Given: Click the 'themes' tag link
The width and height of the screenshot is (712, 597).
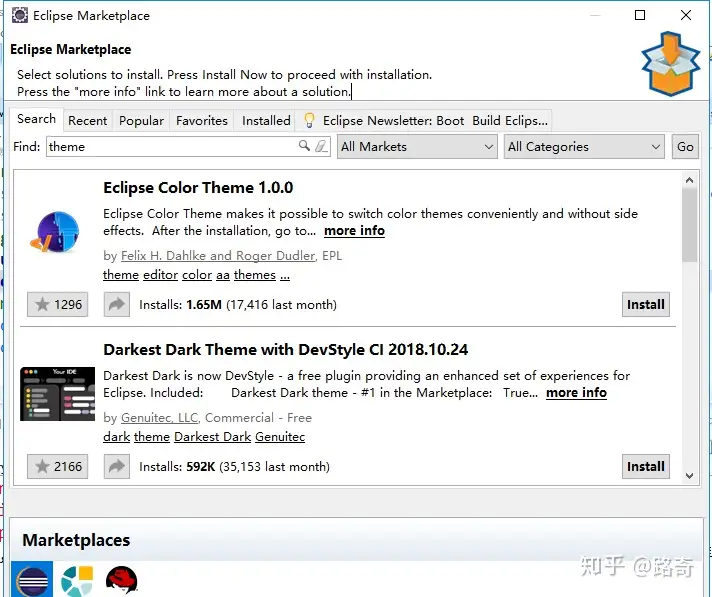Looking at the screenshot, I should click(x=255, y=275).
